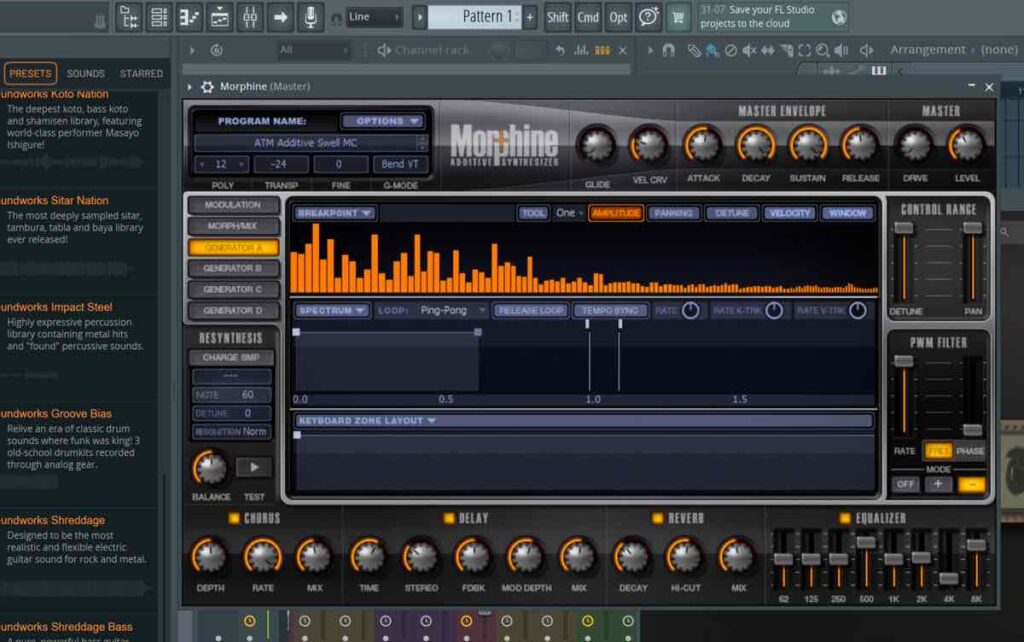This screenshot has width=1024, height=642.
Task: Enable the Release Loop option
Action: [530, 311]
